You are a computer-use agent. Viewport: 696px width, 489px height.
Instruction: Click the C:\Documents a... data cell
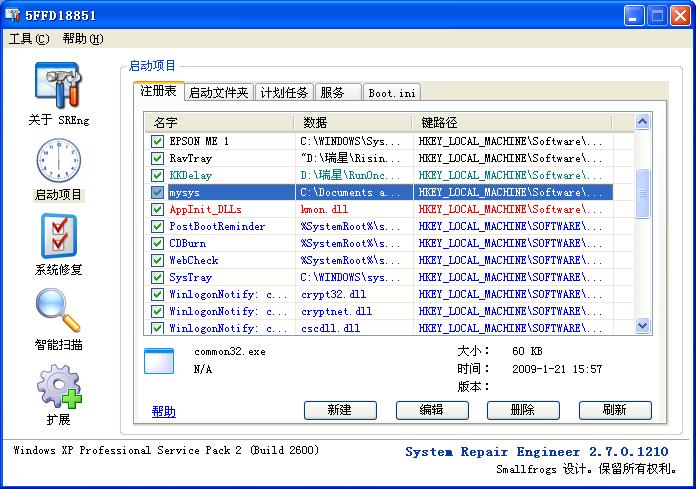point(351,193)
